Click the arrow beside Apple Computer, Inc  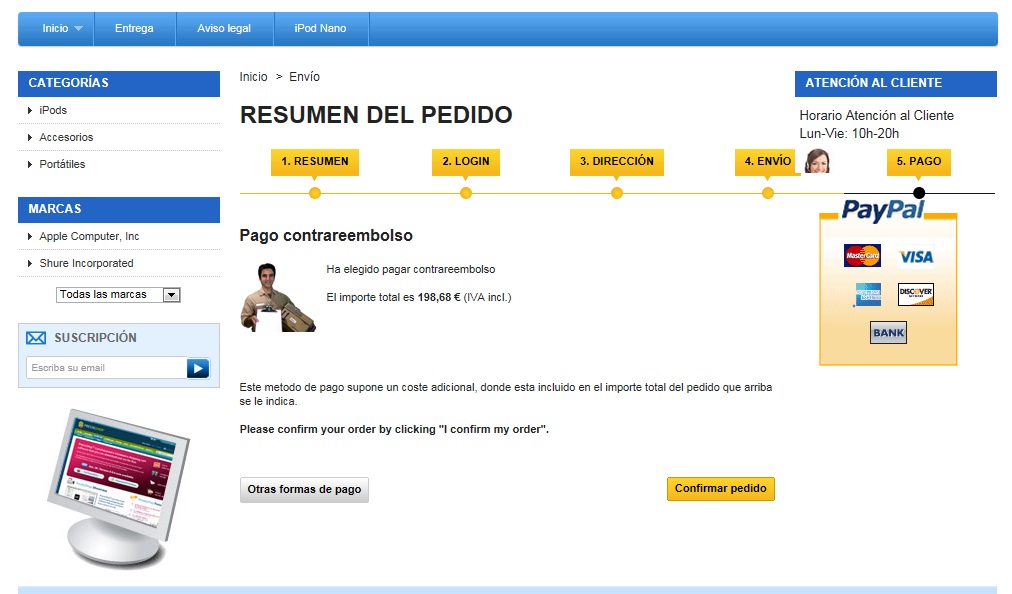click(x=30, y=236)
